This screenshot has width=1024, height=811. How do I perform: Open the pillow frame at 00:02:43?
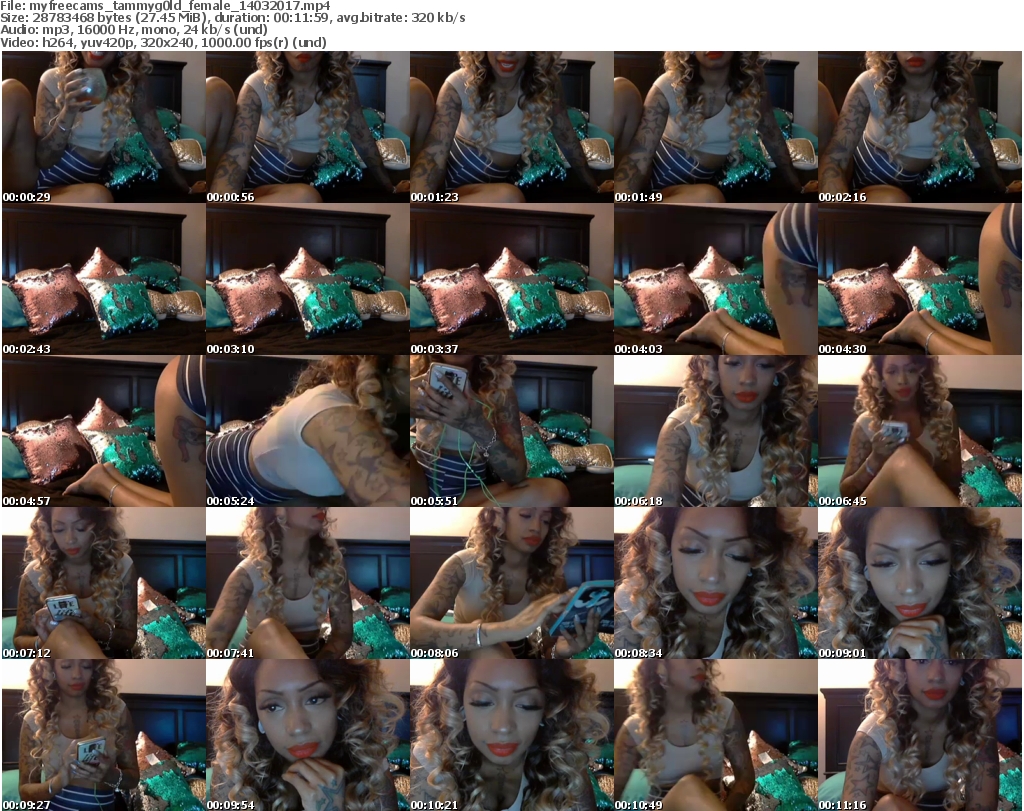[x=104, y=279]
